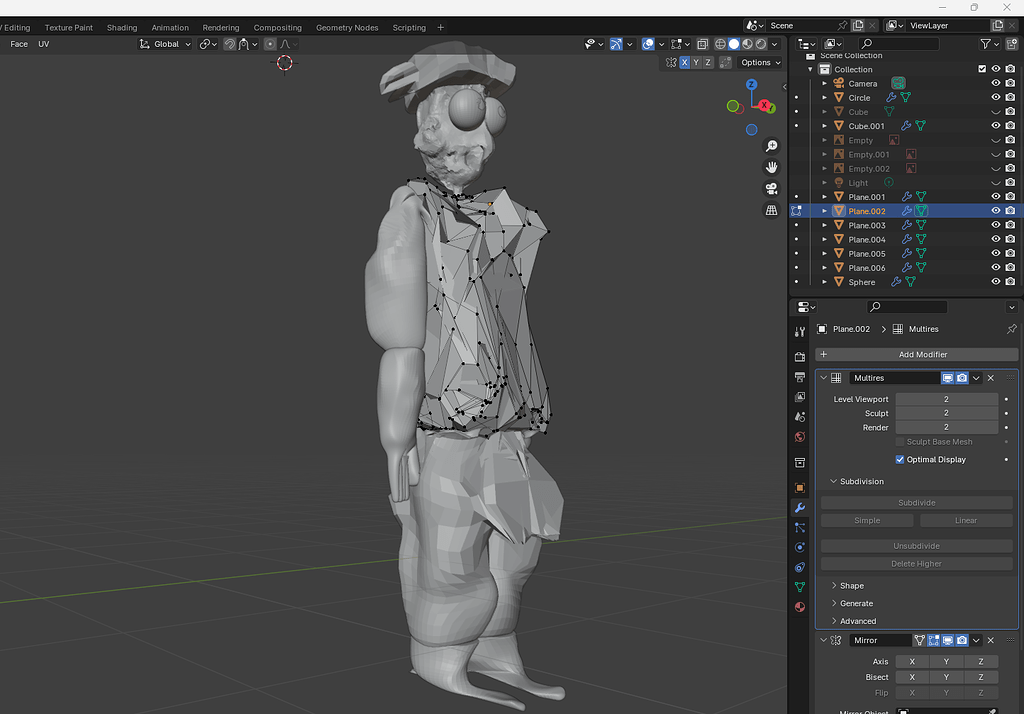Screen dimensions: 1024x714
Task: Switch to wireframe viewport shading
Action: 720,44
